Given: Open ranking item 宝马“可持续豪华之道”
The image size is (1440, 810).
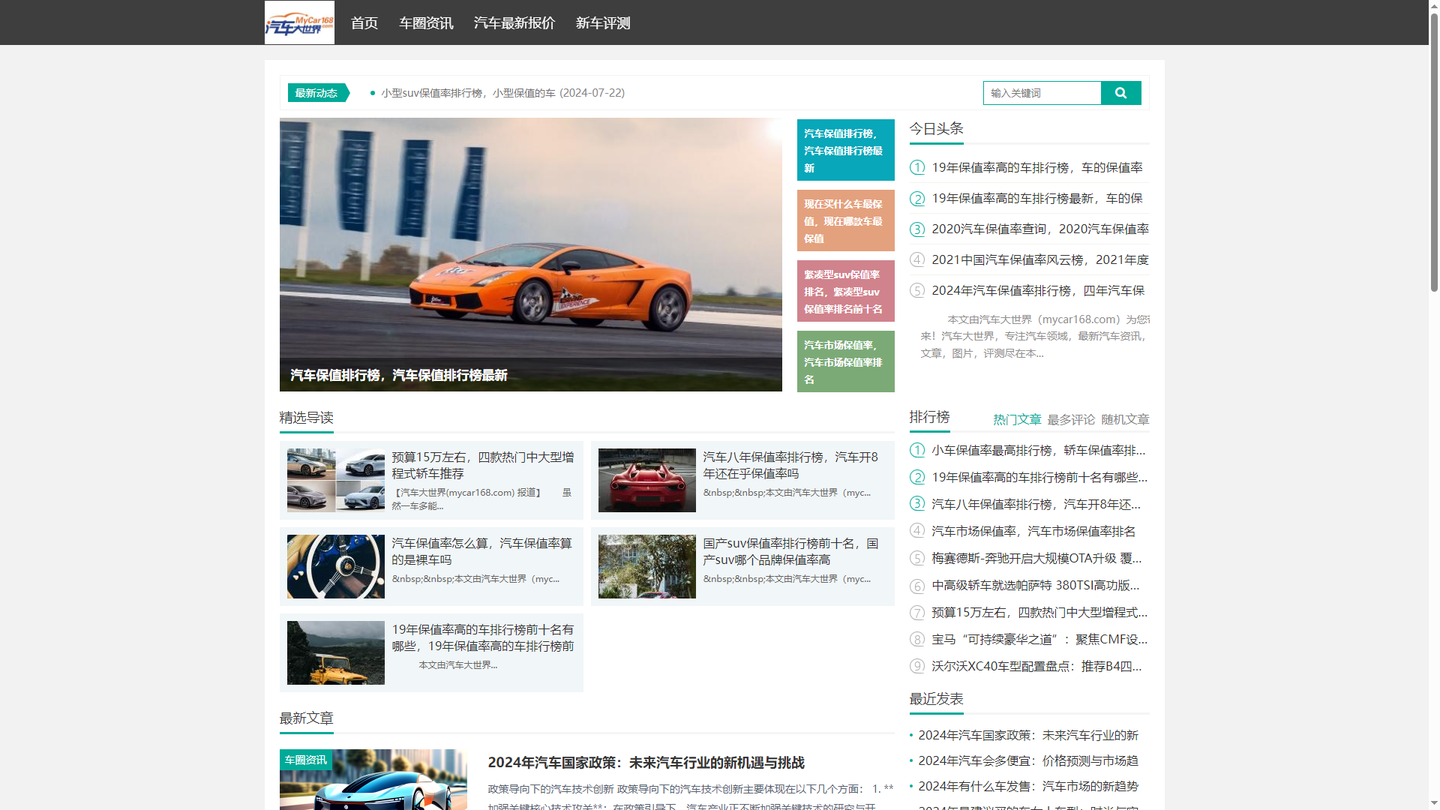Looking at the screenshot, I should point(1040,639).
